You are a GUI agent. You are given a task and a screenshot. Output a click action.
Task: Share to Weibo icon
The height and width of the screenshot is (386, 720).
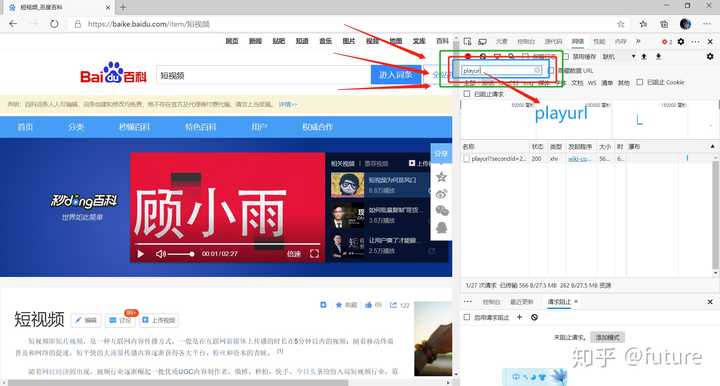(441, 194)
